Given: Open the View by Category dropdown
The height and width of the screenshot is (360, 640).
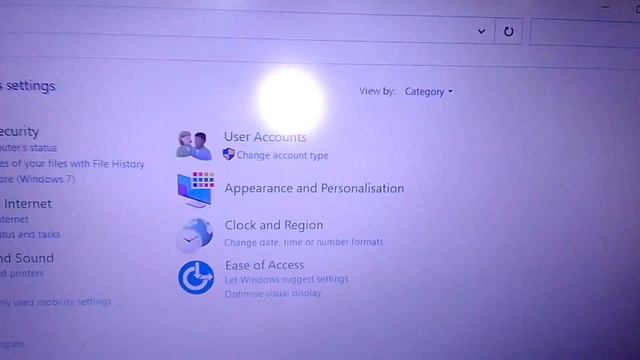Looking at the screenshot, I should (429, 91).
